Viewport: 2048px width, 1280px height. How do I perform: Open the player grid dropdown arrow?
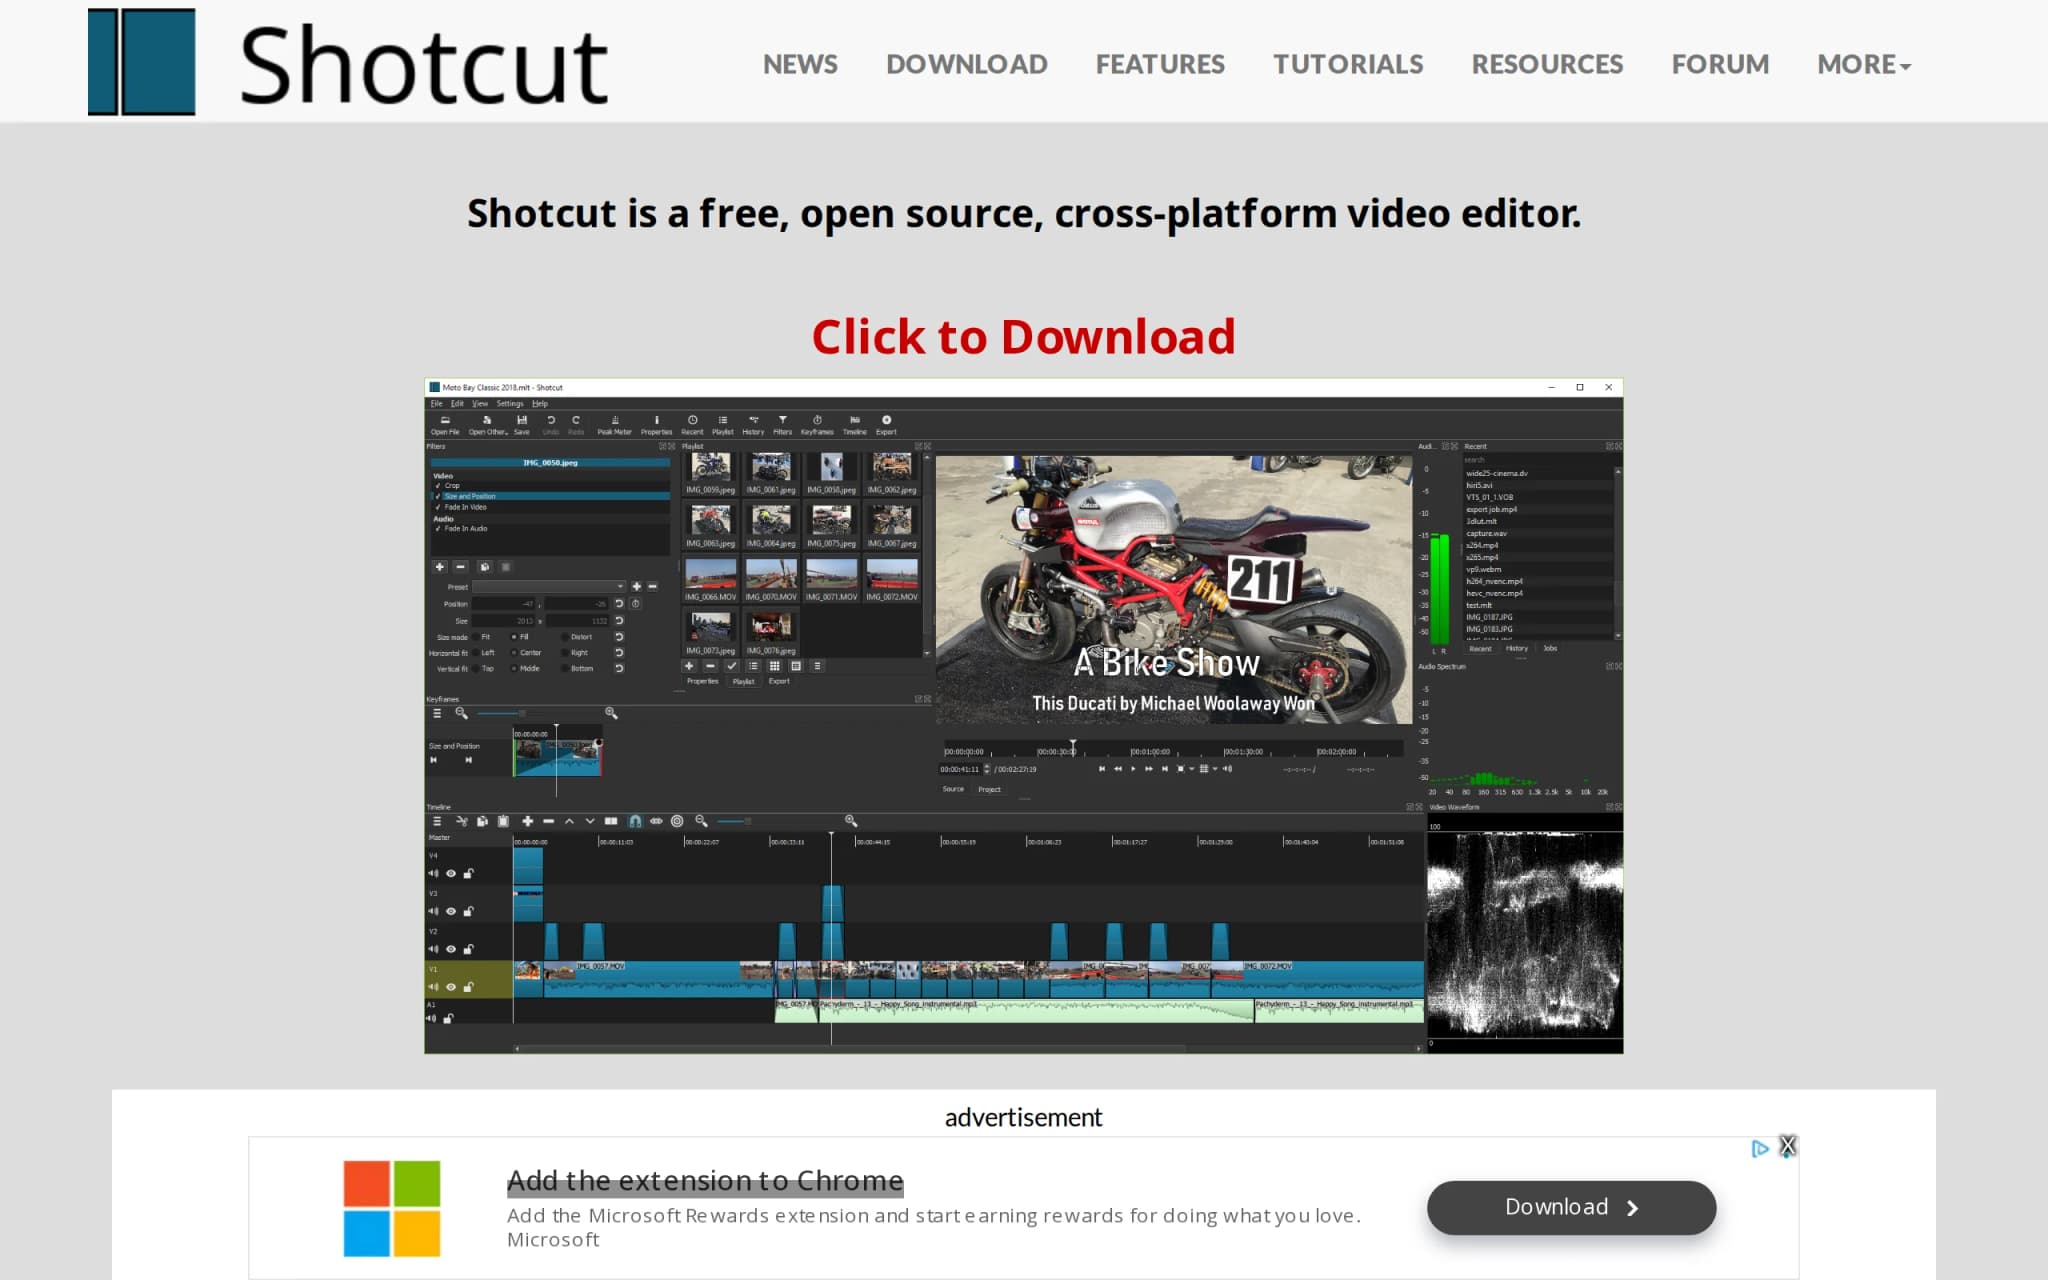(1215, 769)
